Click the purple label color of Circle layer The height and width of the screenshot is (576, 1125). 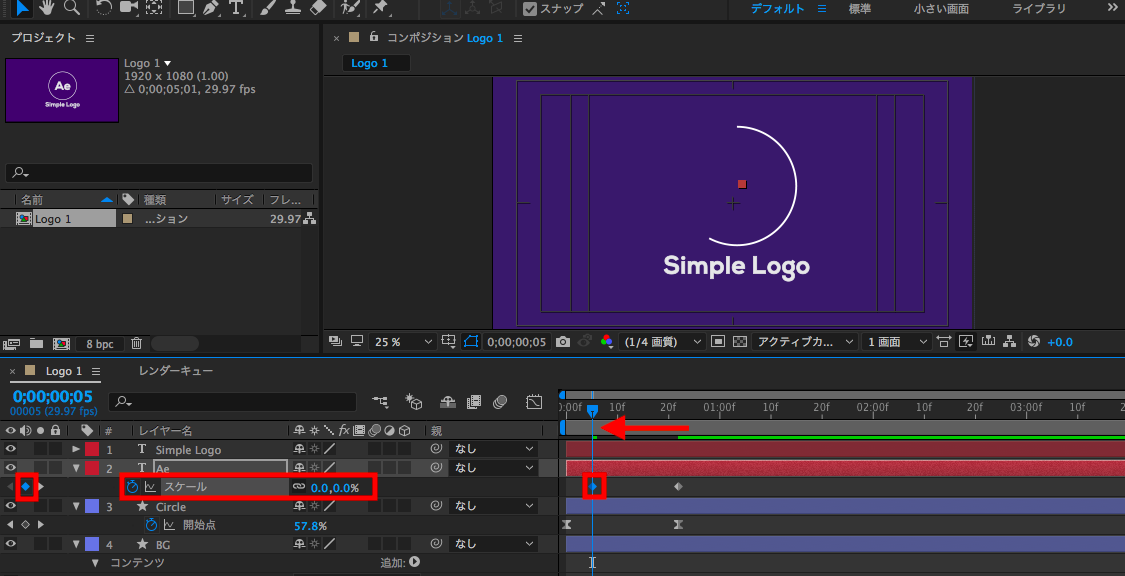92,507
